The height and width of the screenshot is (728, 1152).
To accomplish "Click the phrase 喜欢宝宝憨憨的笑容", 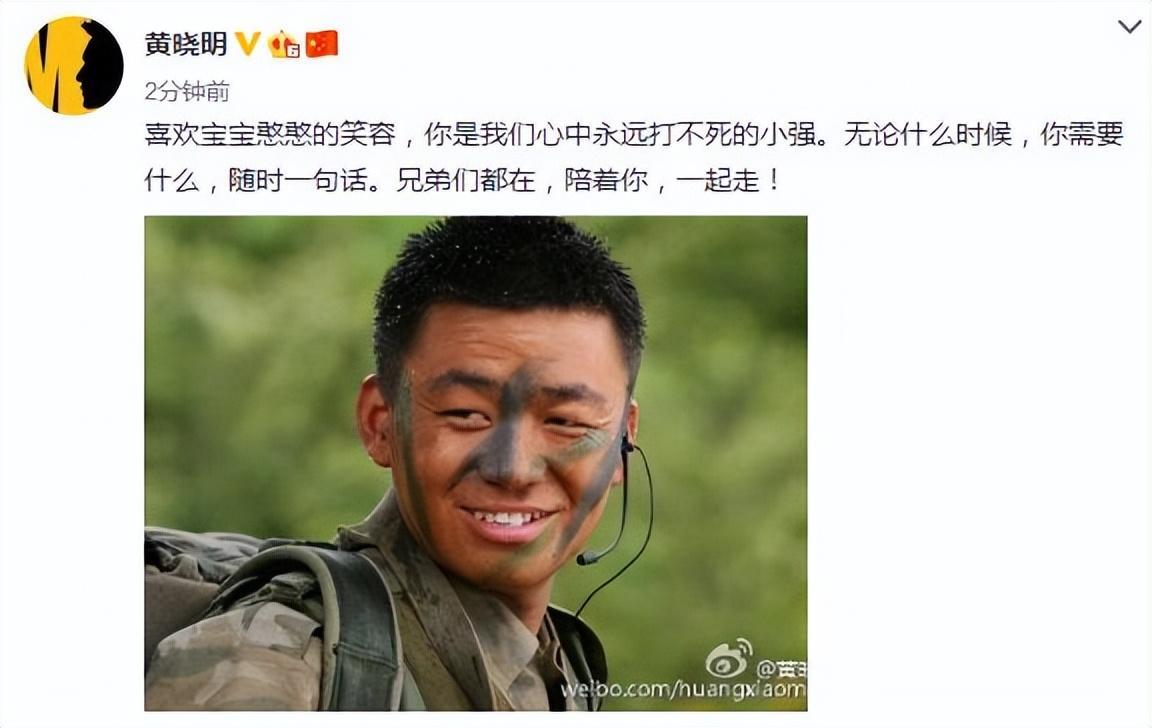I will tap(270, 135).
